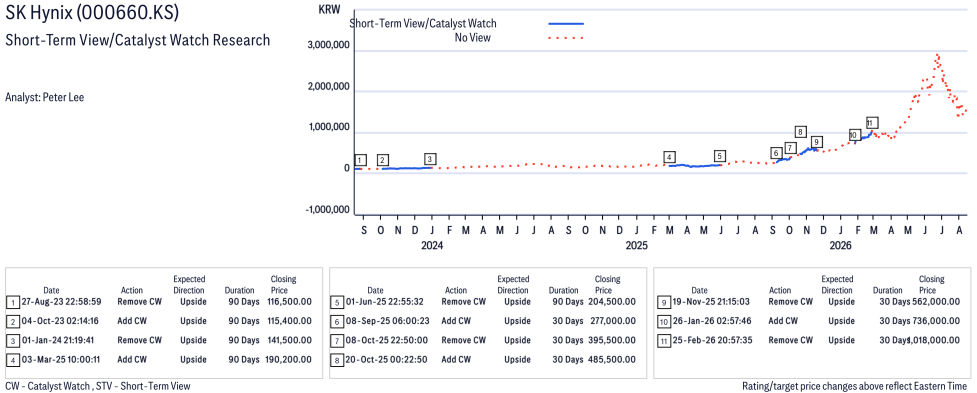Click closing price 485,500.00
Screen dimensions: 977x393
pos(611,359)
